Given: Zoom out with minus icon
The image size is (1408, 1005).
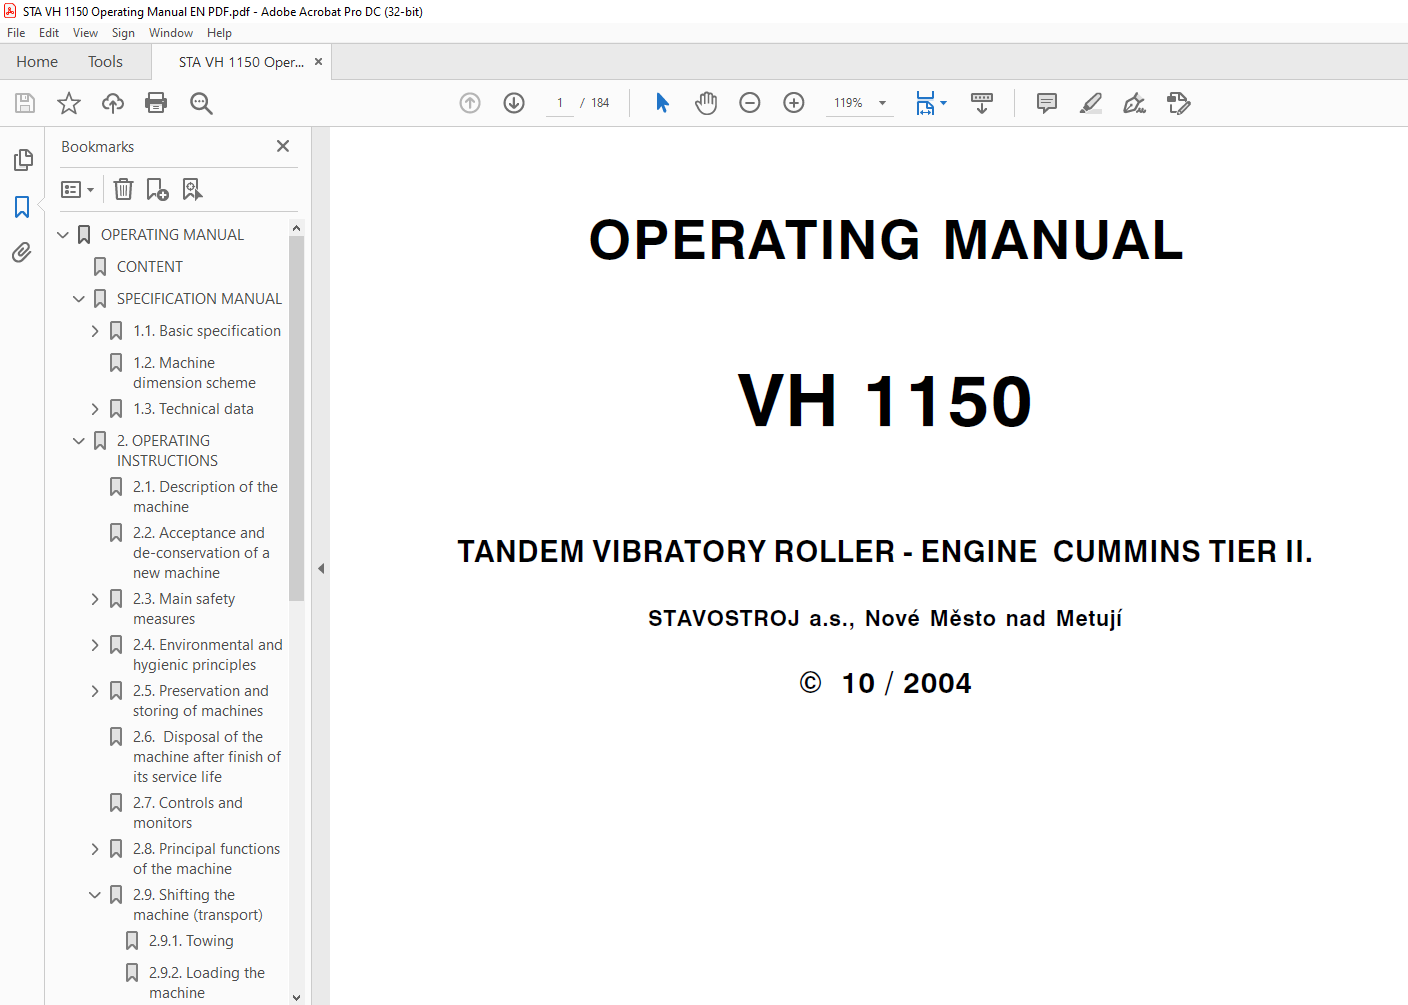Looking at the screenshot, I should (750, 103).
